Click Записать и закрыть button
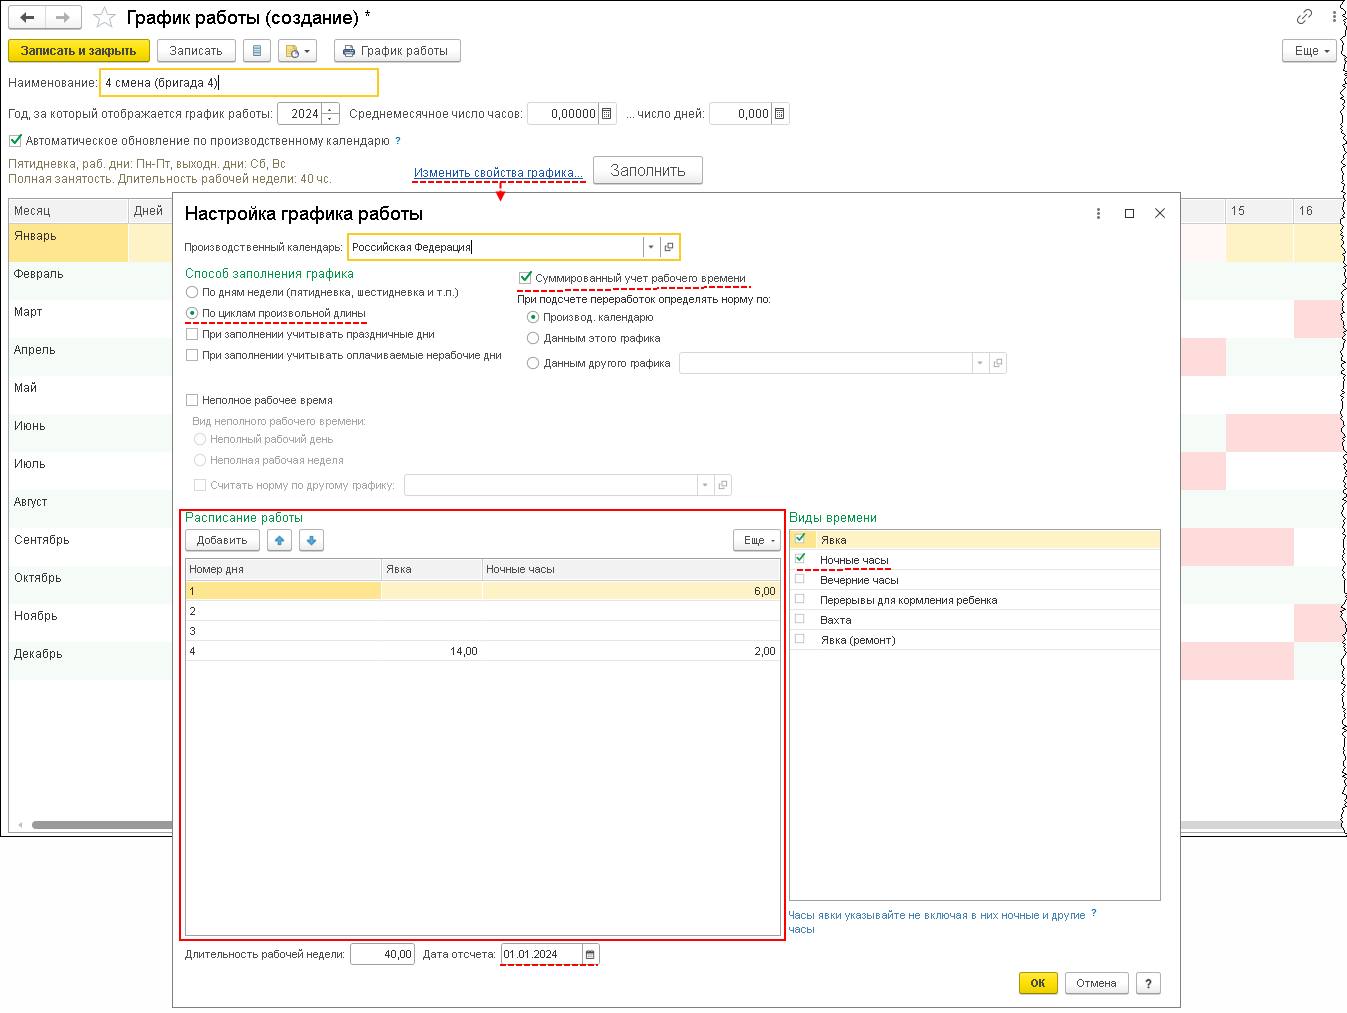Screen dimensions: 1347x1013 pos(79,51)
